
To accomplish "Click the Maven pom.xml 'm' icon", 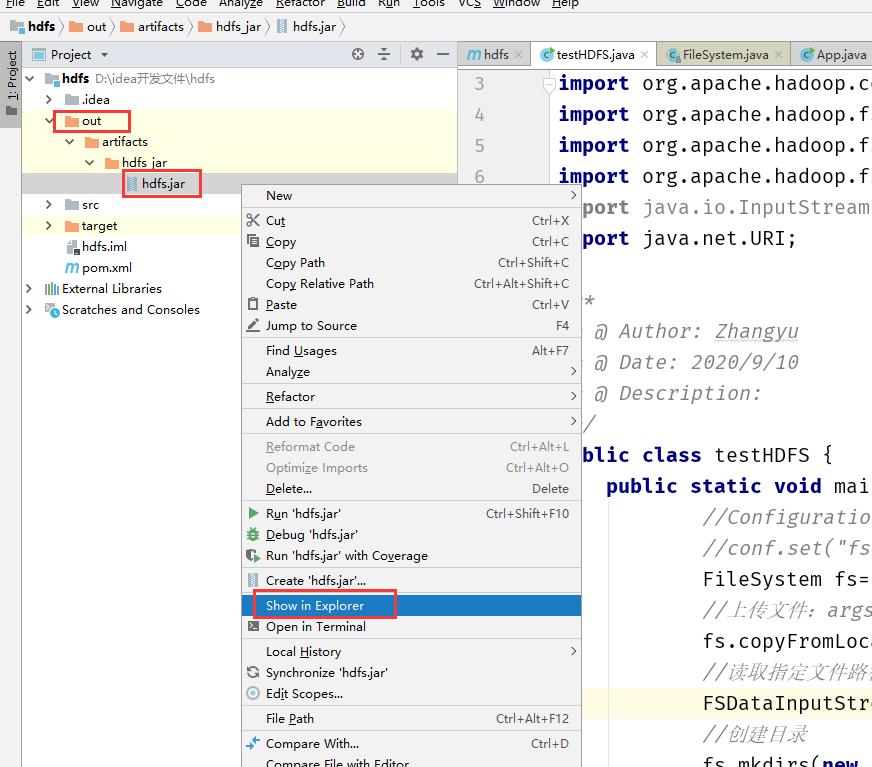I will [x=72, y=268].
